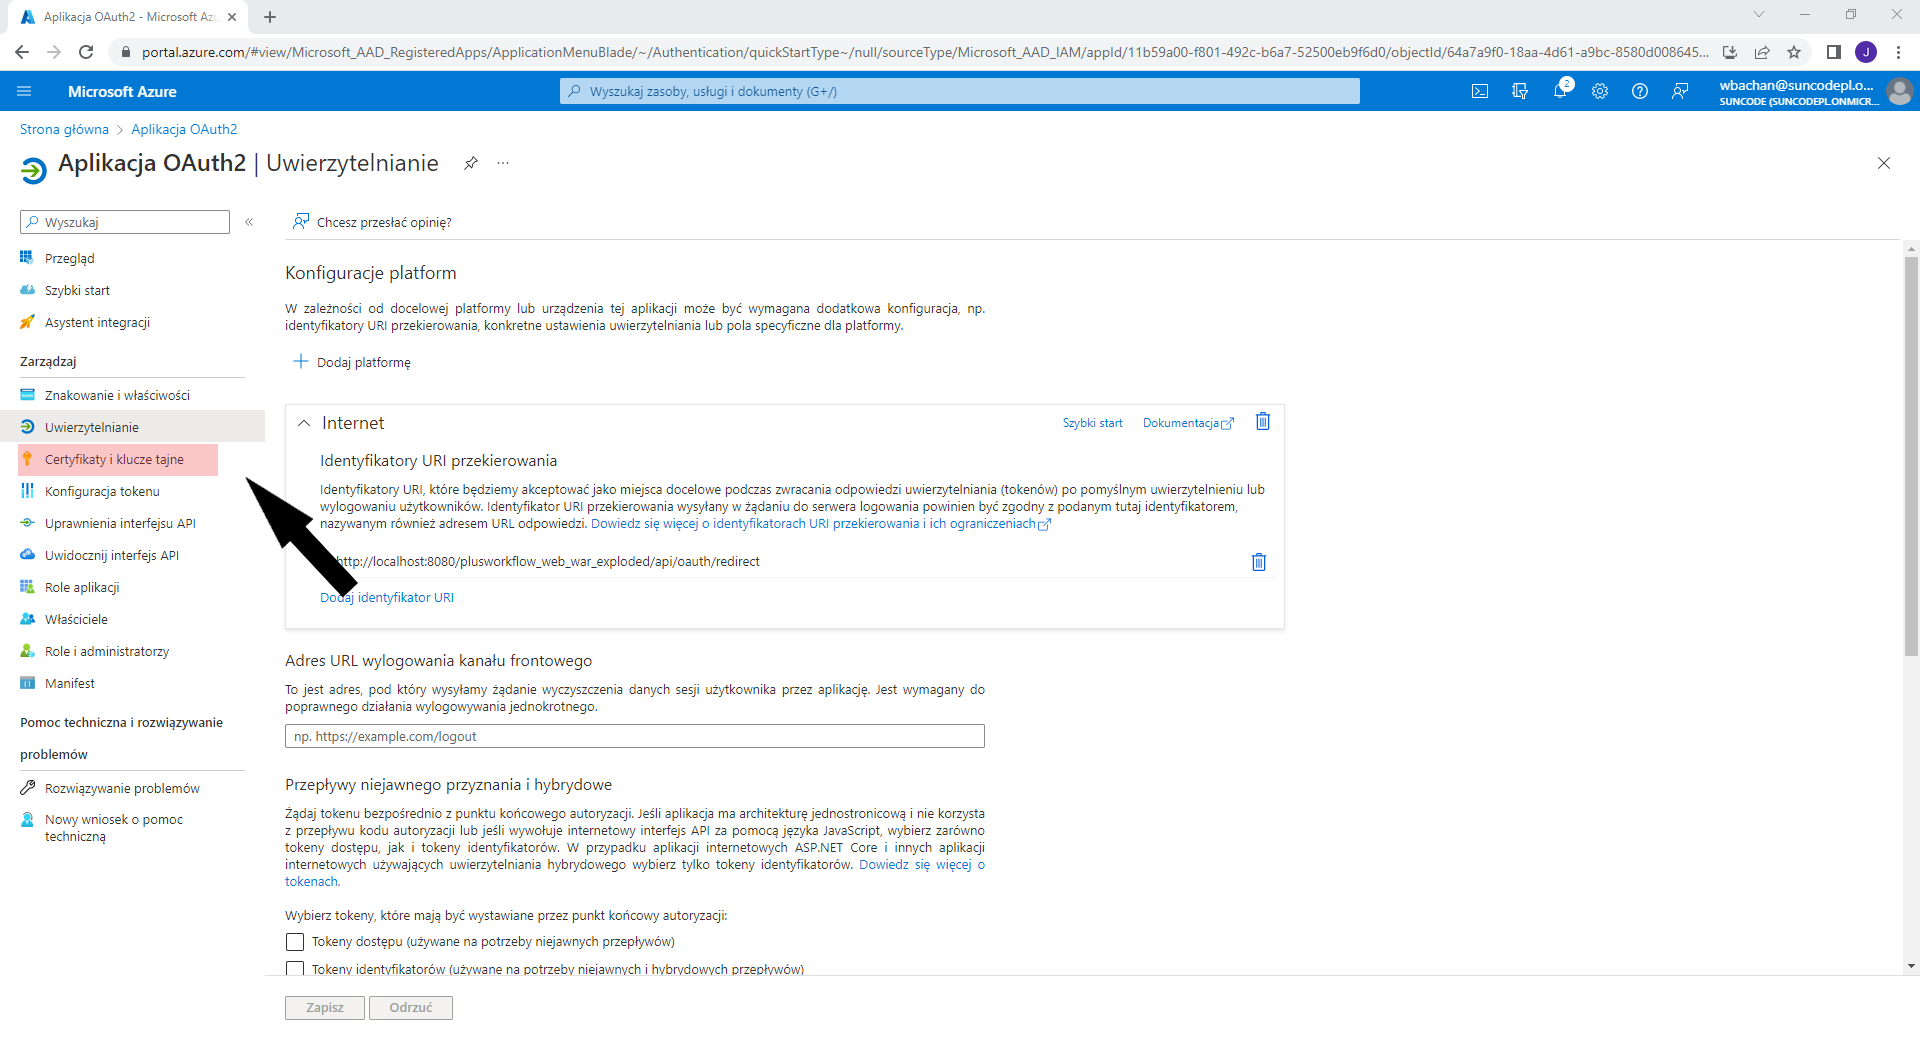The width and height of the screenshot is (1920, 1040).
Task: Click Chcesz przesłać opinię feedback link
Action: [x=372, y=222]
